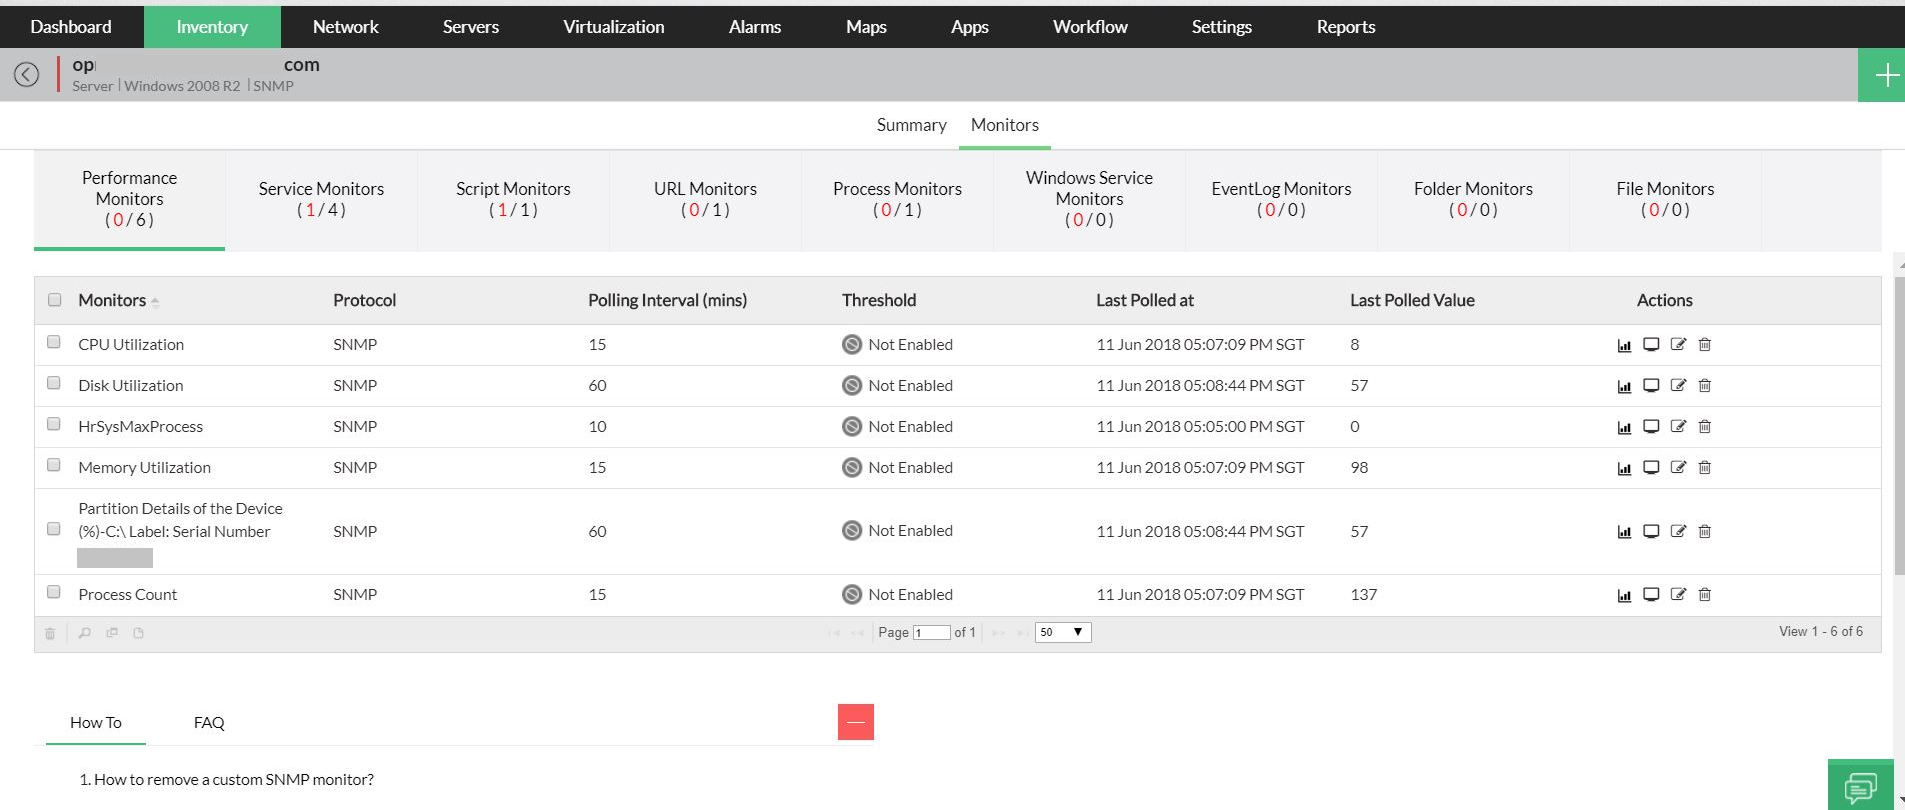
Task: Tick the Process Count row checkbox
Action: (x=54, y=592)
